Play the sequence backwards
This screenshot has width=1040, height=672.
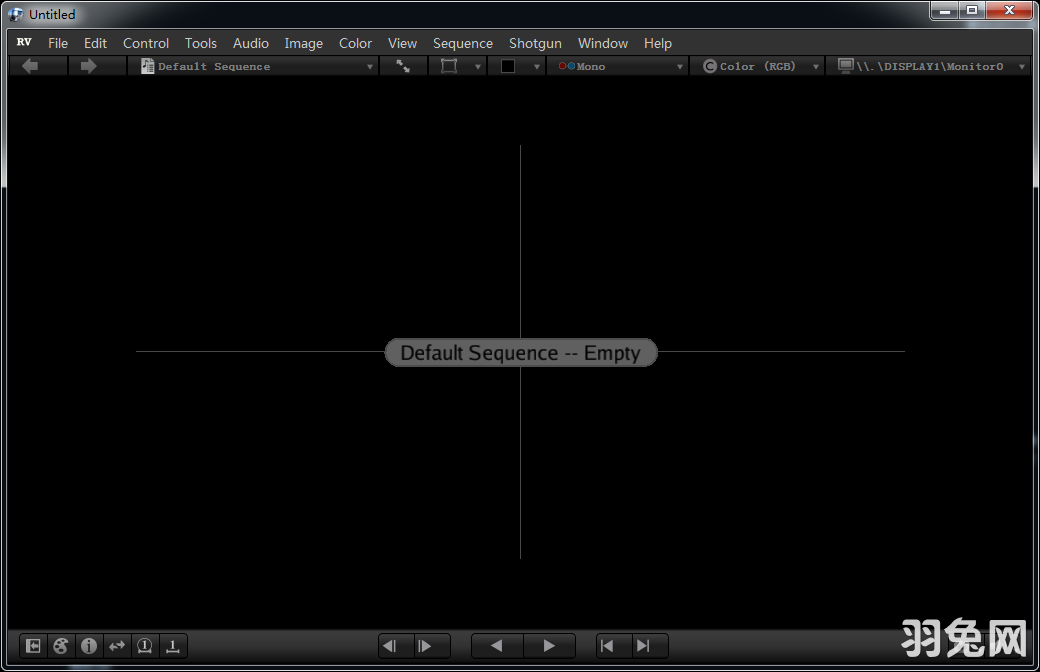pyautogui.click(x=496, y=646)
